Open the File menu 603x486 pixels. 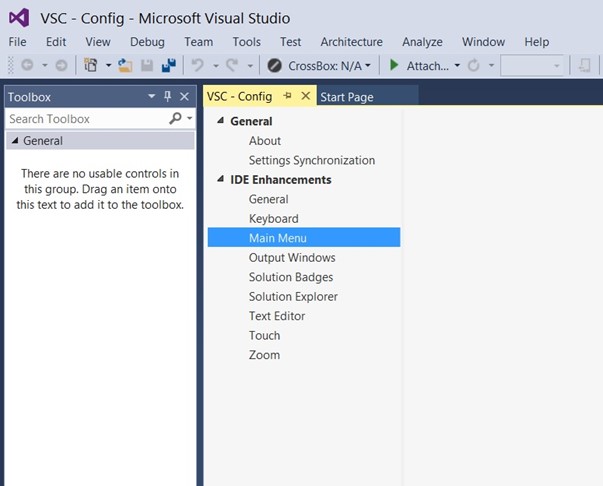click(x=18, y=42)
